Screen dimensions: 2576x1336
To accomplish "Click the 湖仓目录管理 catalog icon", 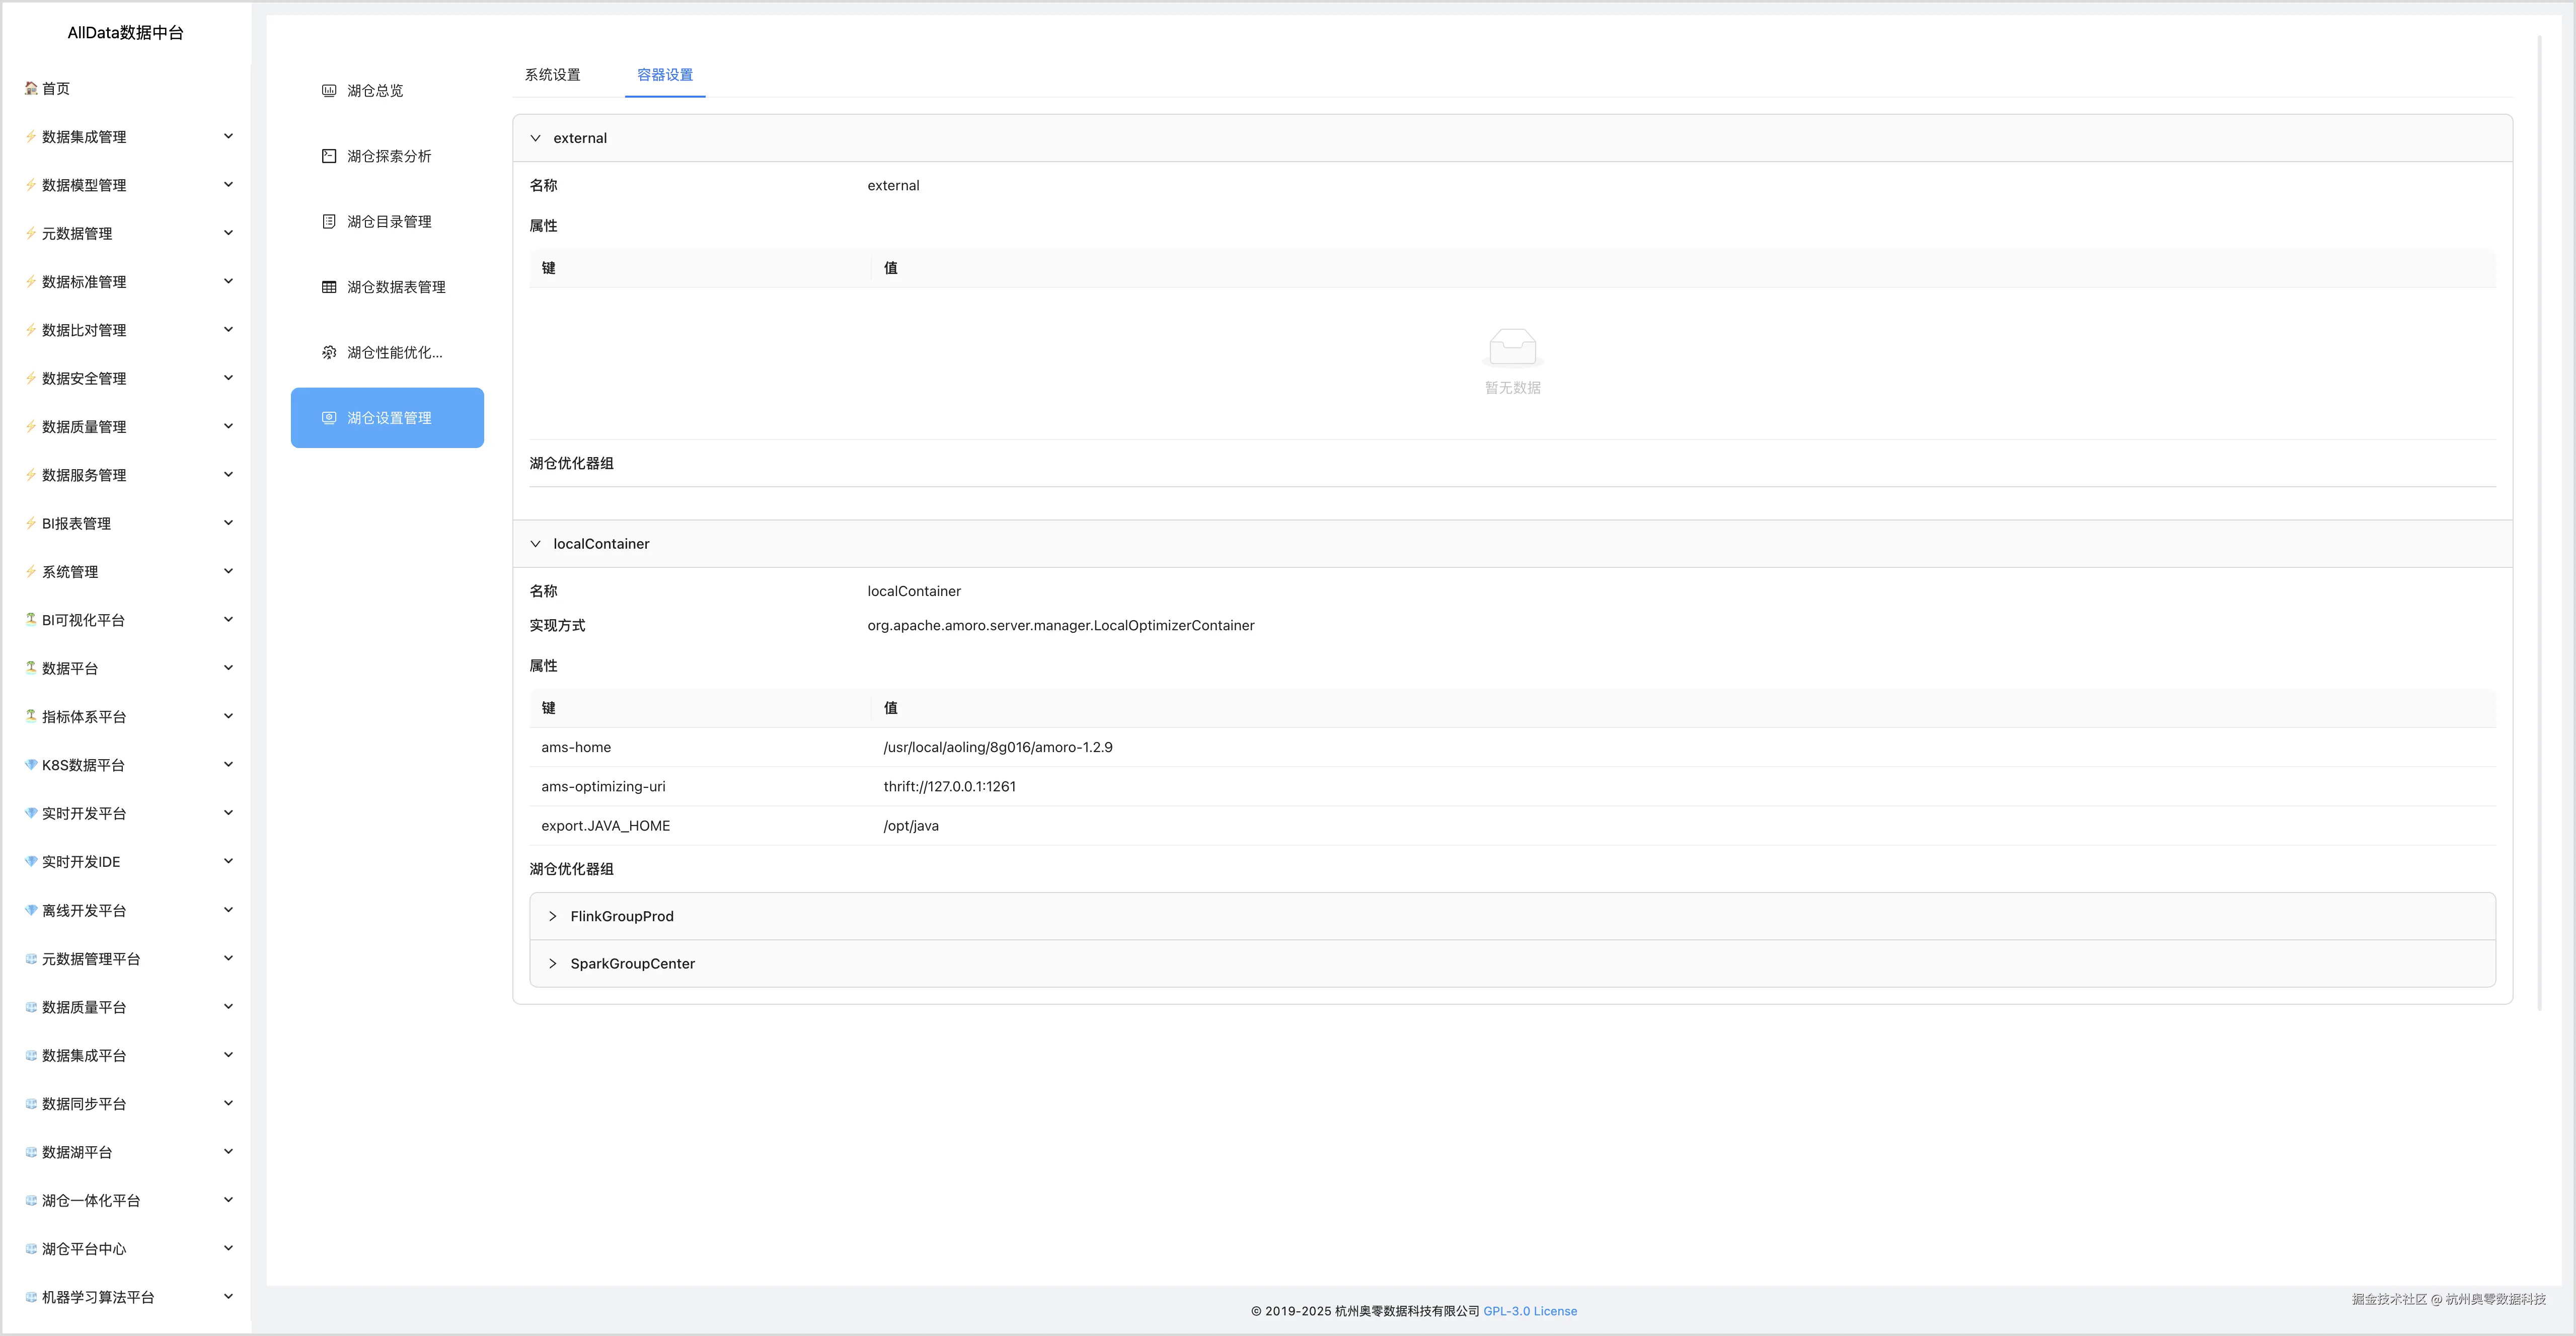I will pos(329,221).
